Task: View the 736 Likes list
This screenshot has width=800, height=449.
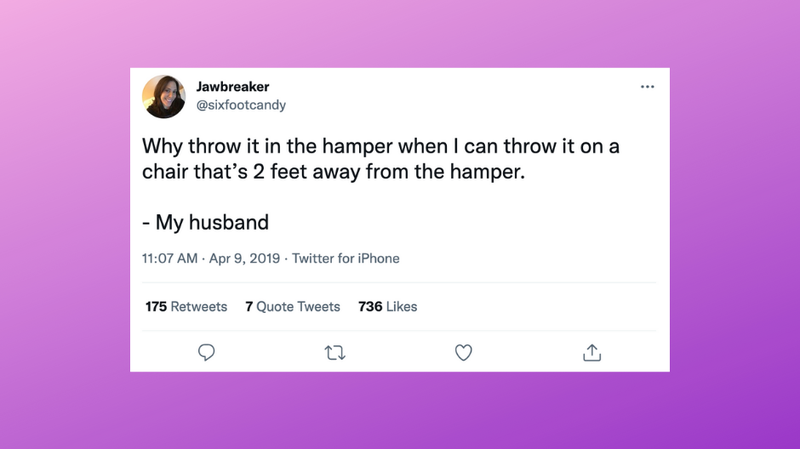Action: tap(388, 307)
